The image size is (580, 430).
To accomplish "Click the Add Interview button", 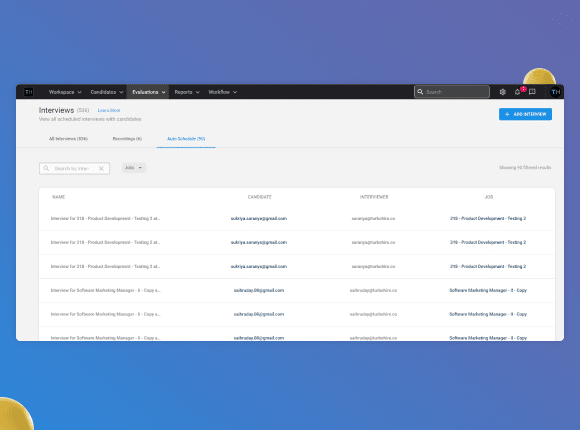I will click(x=525, y=114).
